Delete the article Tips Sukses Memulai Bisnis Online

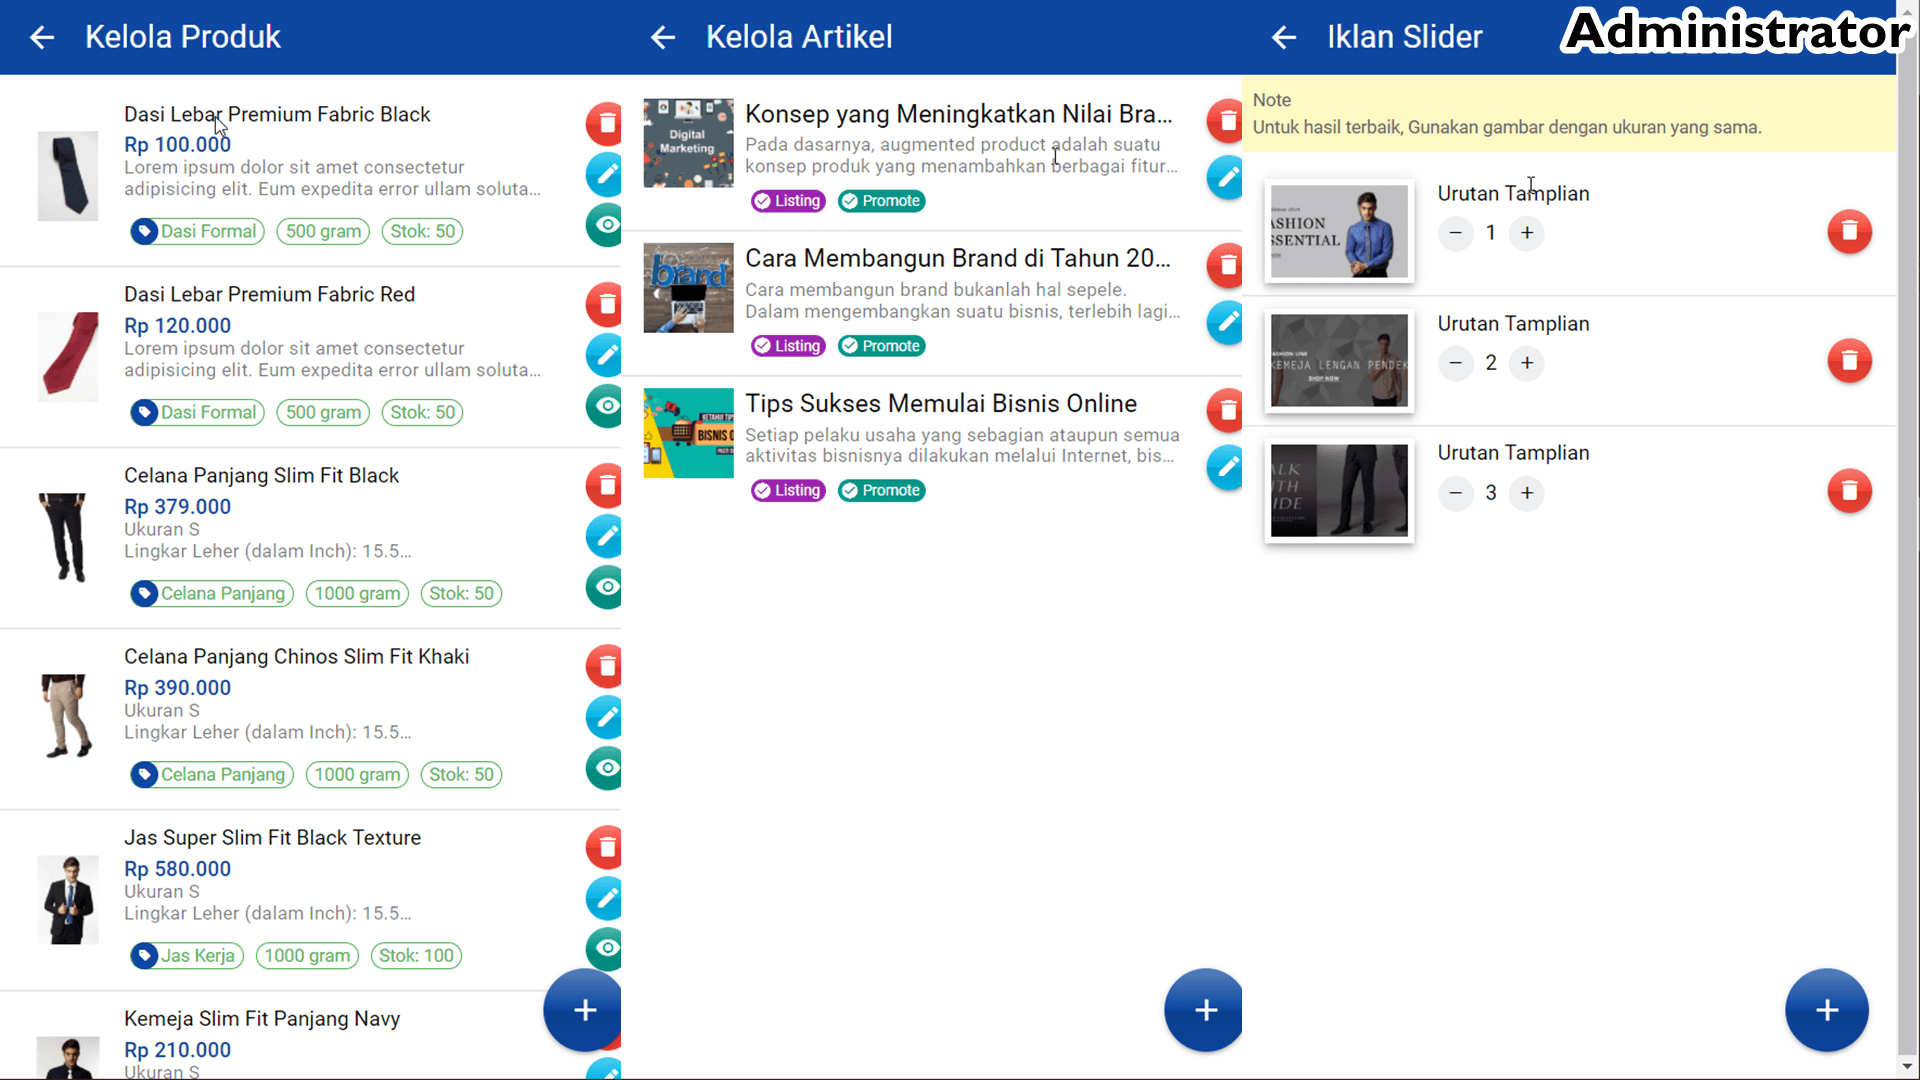coord(1224,411)
